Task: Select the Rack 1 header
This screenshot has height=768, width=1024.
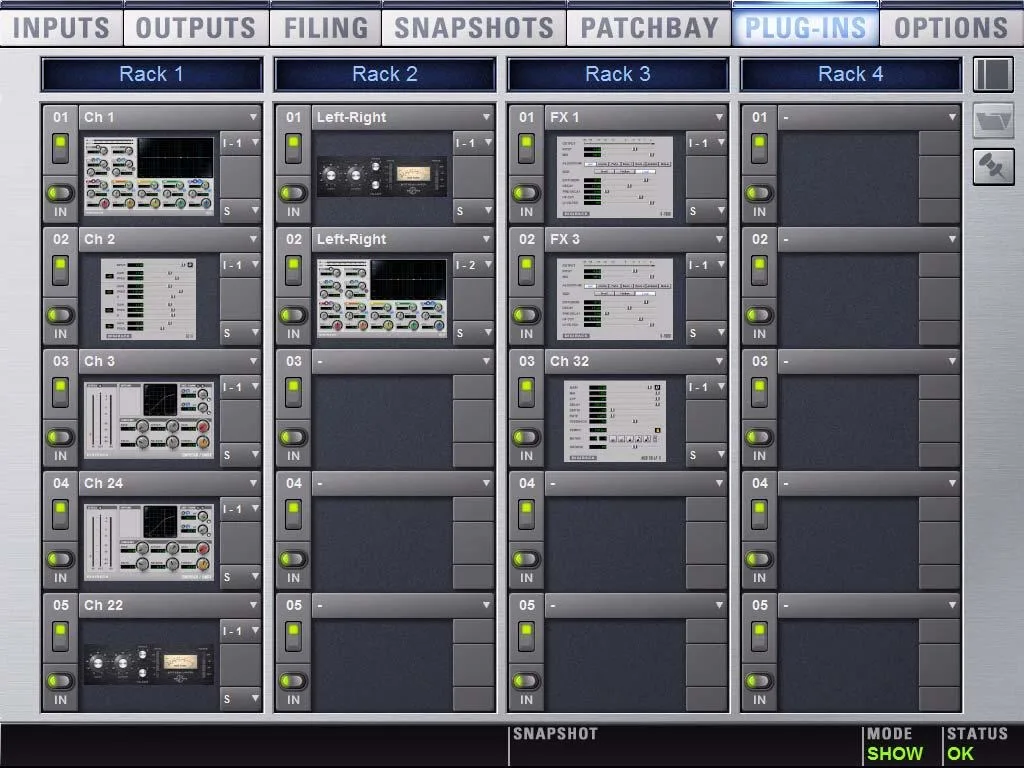Action: click(152, 74)
